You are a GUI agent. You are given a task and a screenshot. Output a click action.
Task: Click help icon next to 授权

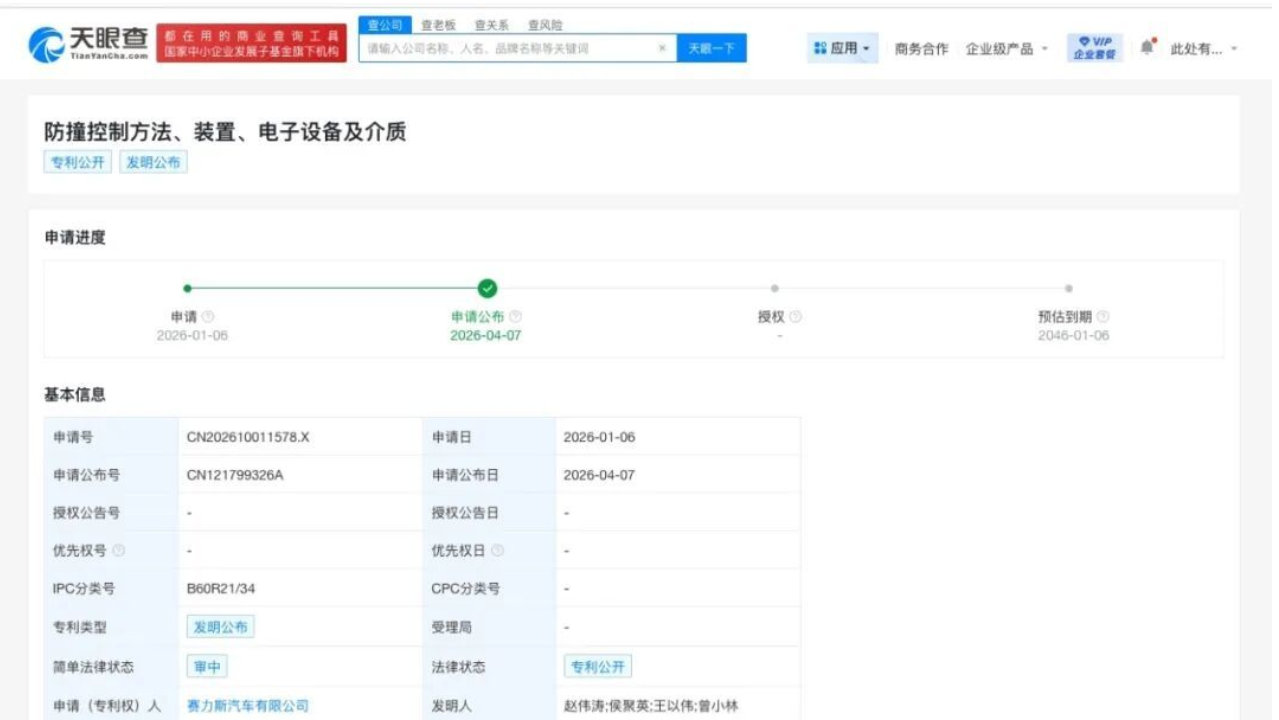tap(796, 317)
